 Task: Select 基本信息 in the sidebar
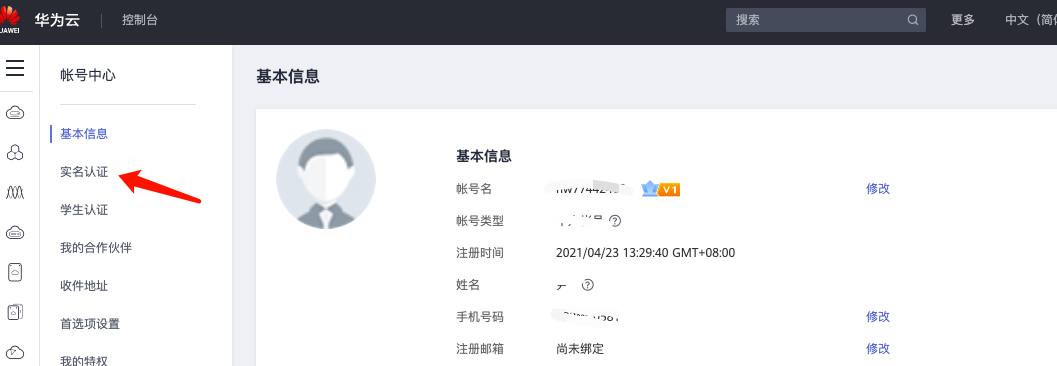tap(84, 133)
